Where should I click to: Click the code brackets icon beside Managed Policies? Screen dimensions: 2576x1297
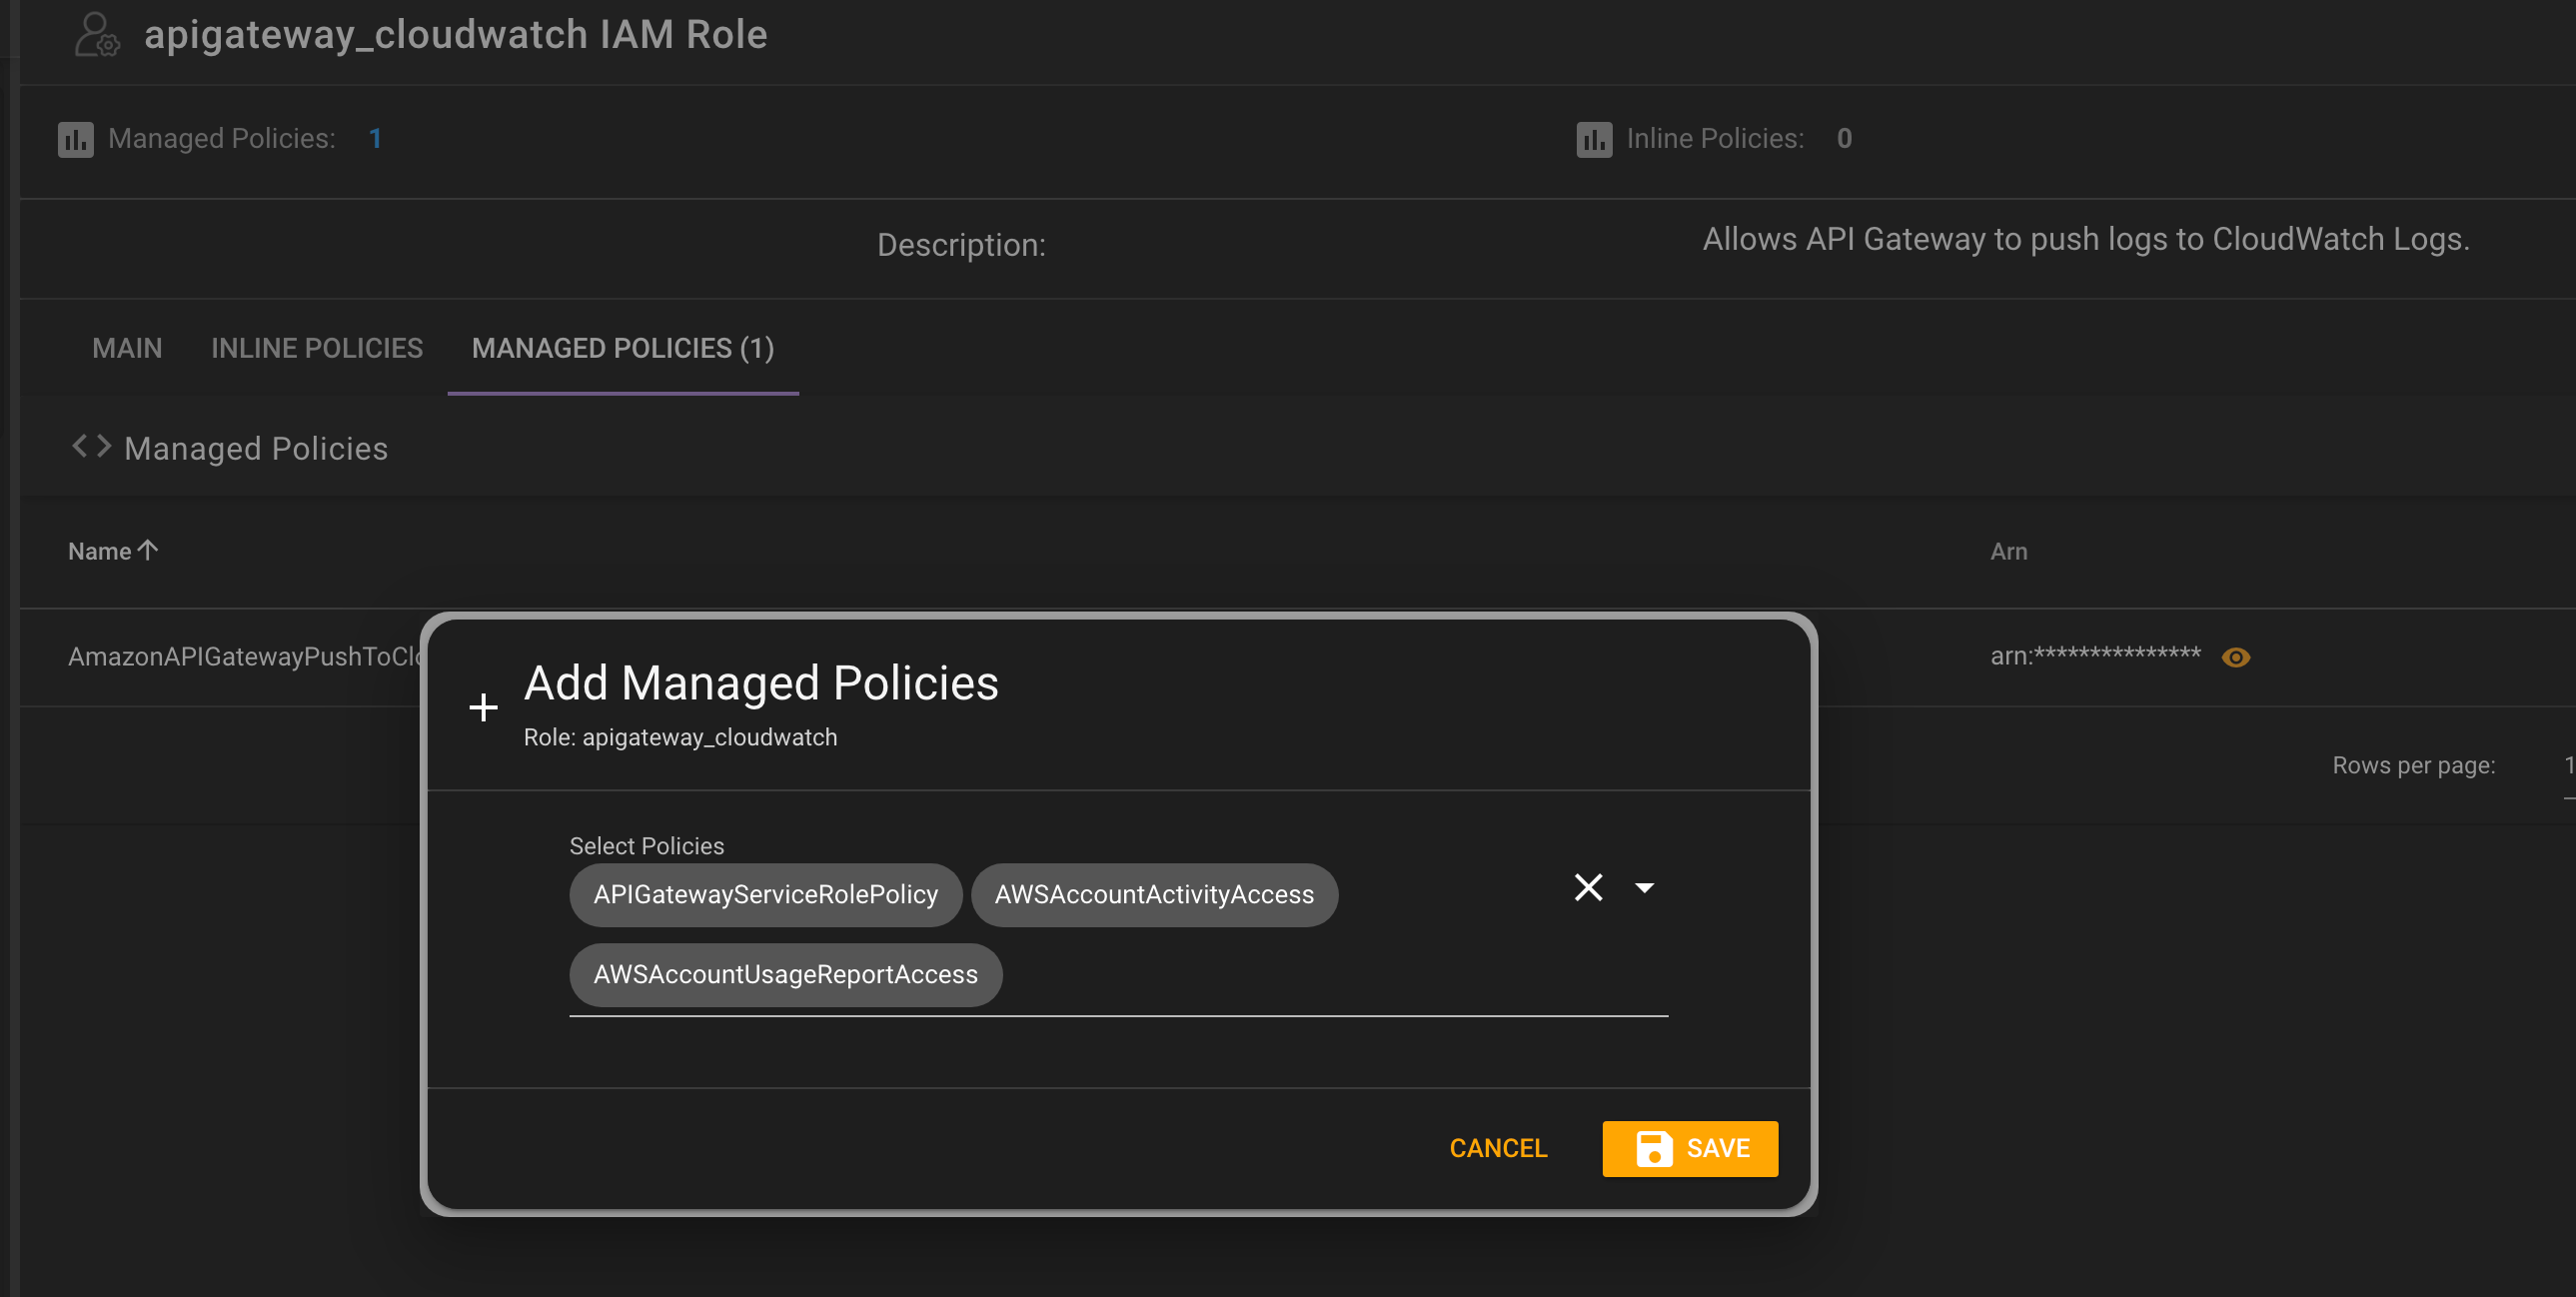(x=91, y=446)
